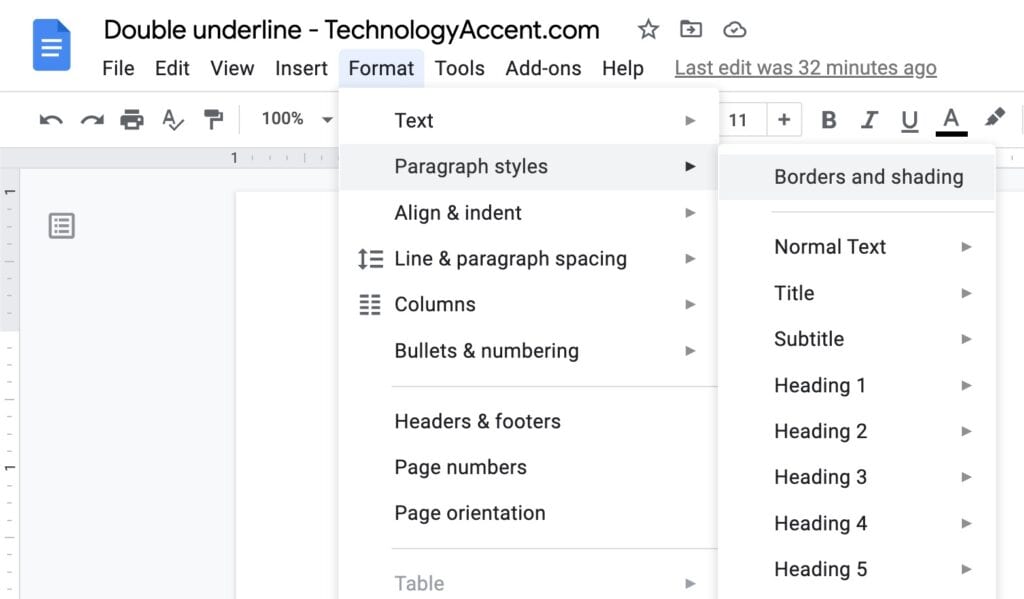Open the move to folder icon
The image size is (1024, 599).
click(x=691, y=29)
